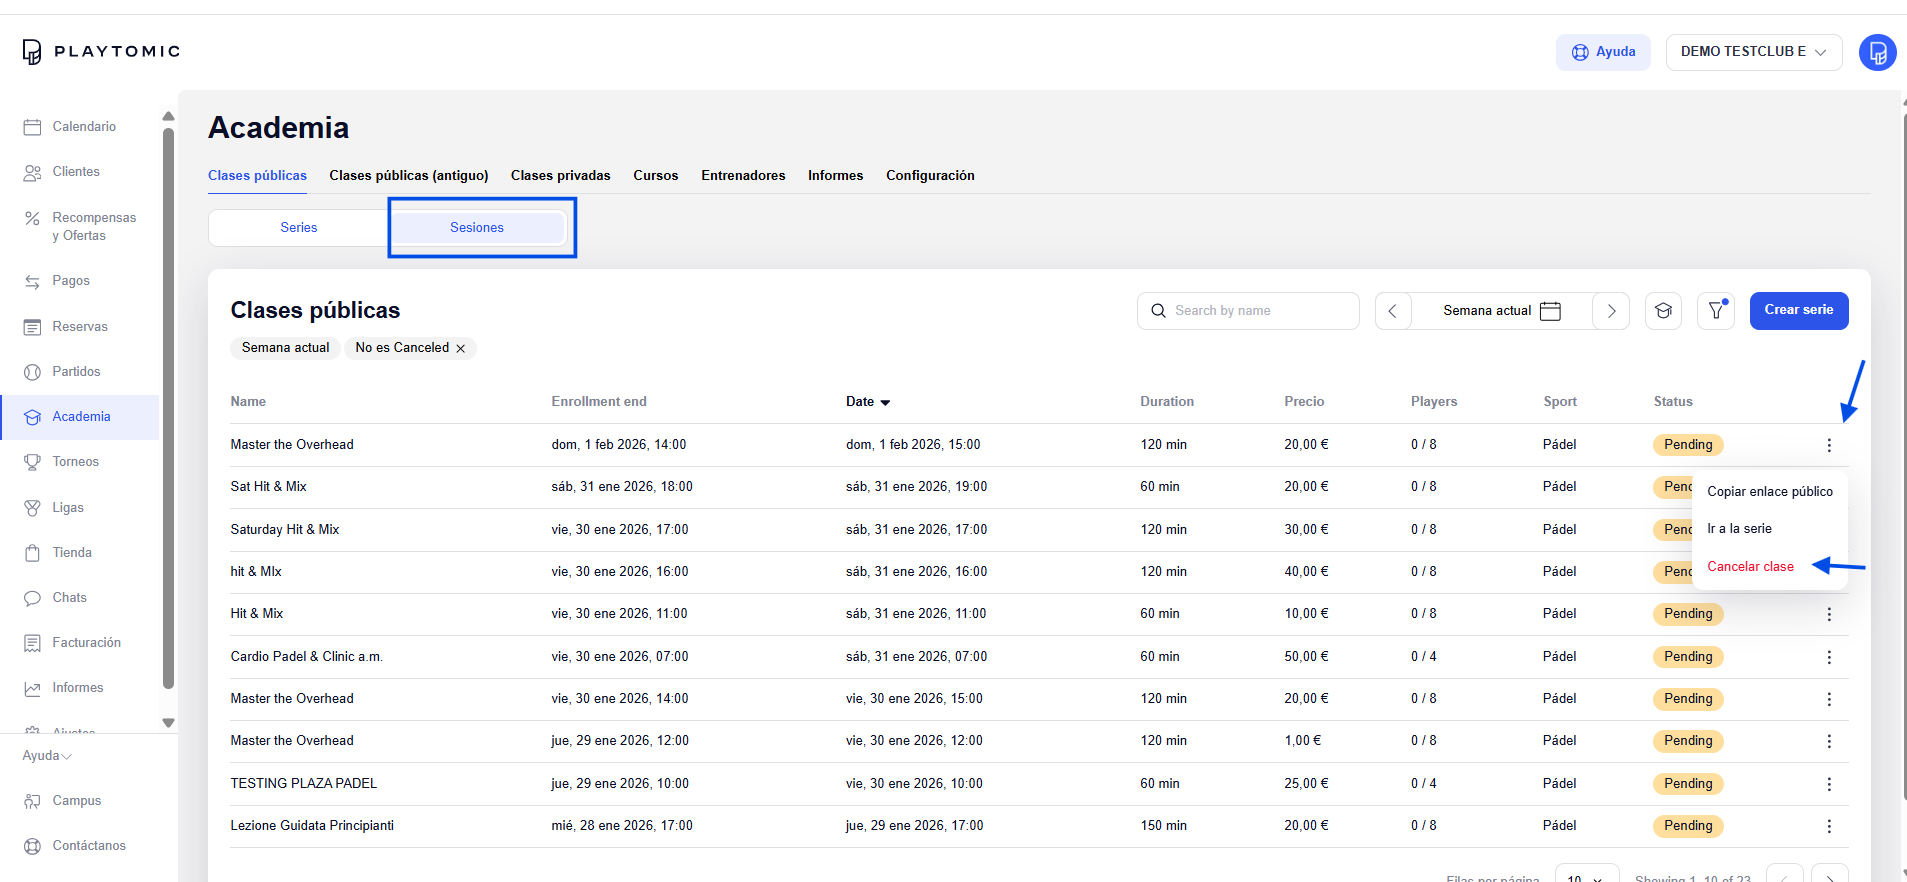Click the Crear serie button
1907x882 pixels.
coord(1798,310)
